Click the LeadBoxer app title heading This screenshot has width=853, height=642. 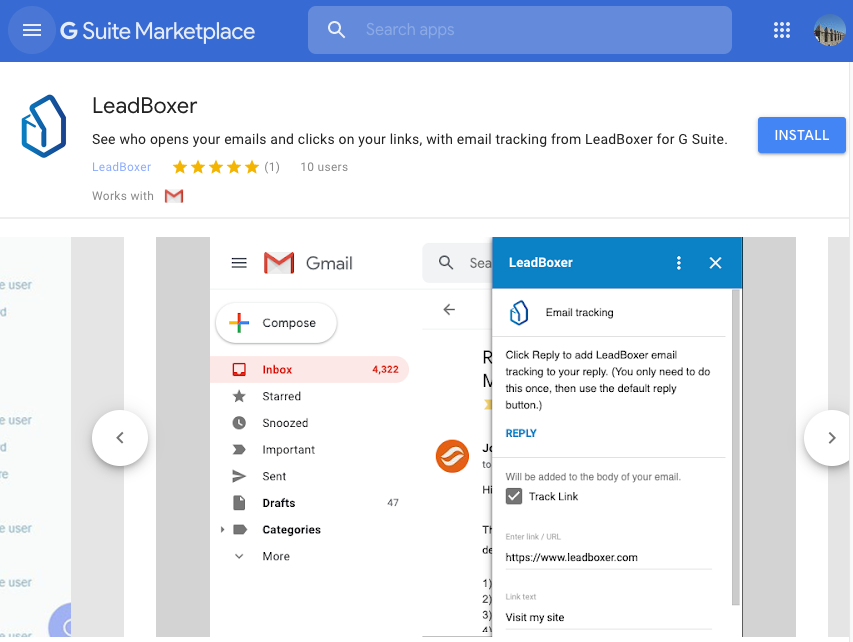click(144, 106)
